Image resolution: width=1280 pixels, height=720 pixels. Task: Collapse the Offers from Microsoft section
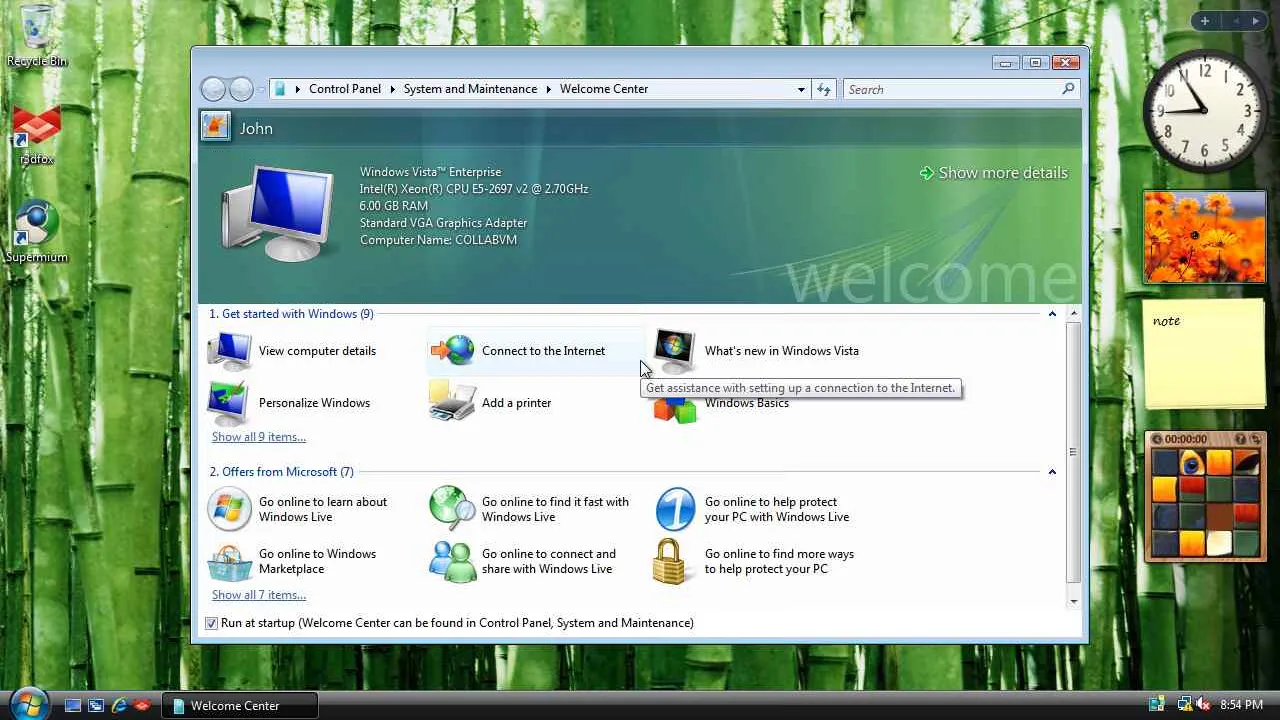[1052, 472]
